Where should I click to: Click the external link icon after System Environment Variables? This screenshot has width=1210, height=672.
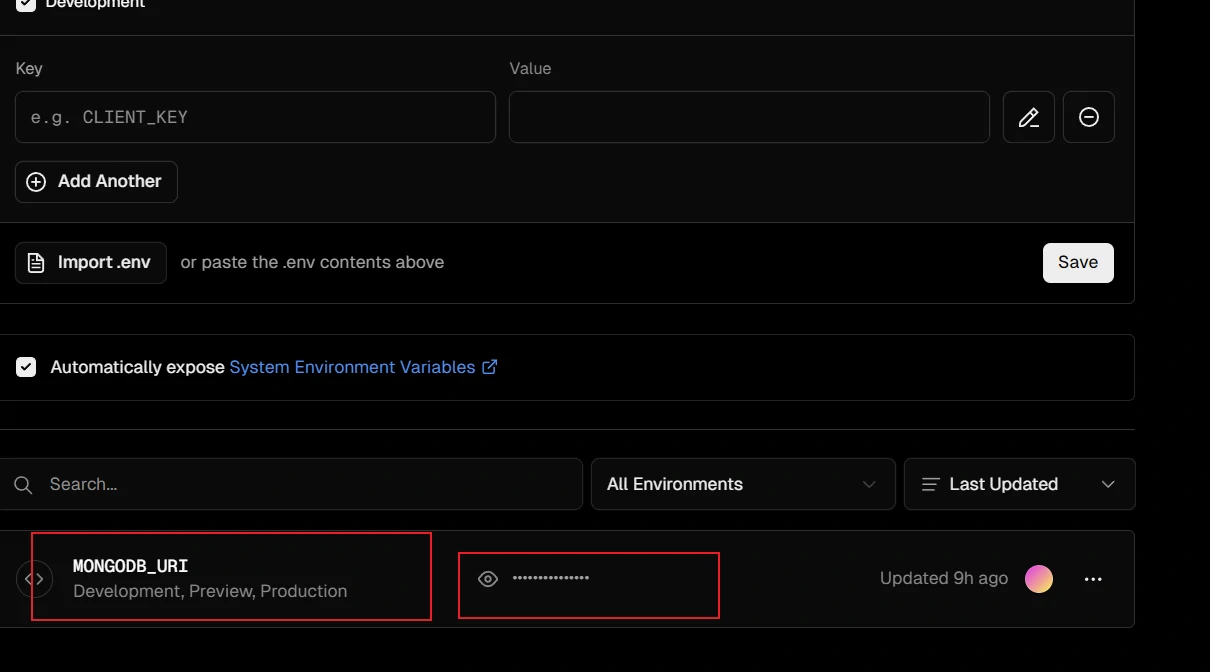490,367
